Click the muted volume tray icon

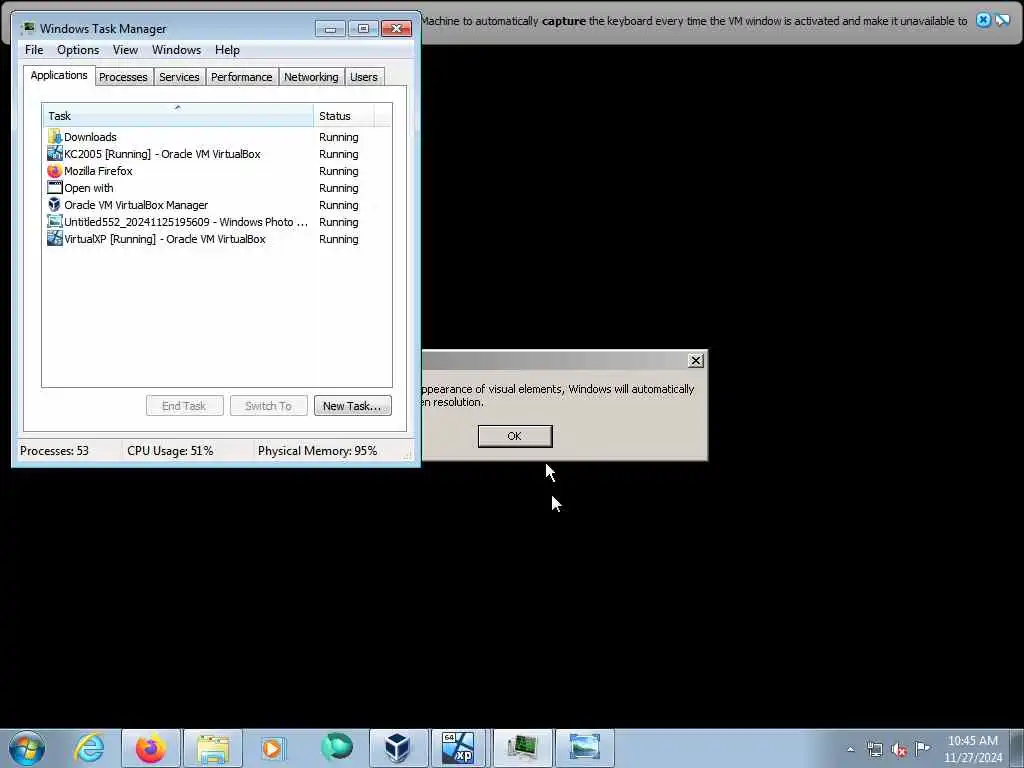click(x=899, y=749)
